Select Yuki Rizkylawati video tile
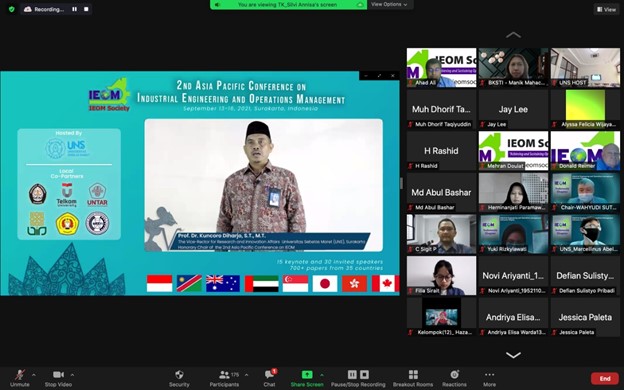 pos(513,234)
